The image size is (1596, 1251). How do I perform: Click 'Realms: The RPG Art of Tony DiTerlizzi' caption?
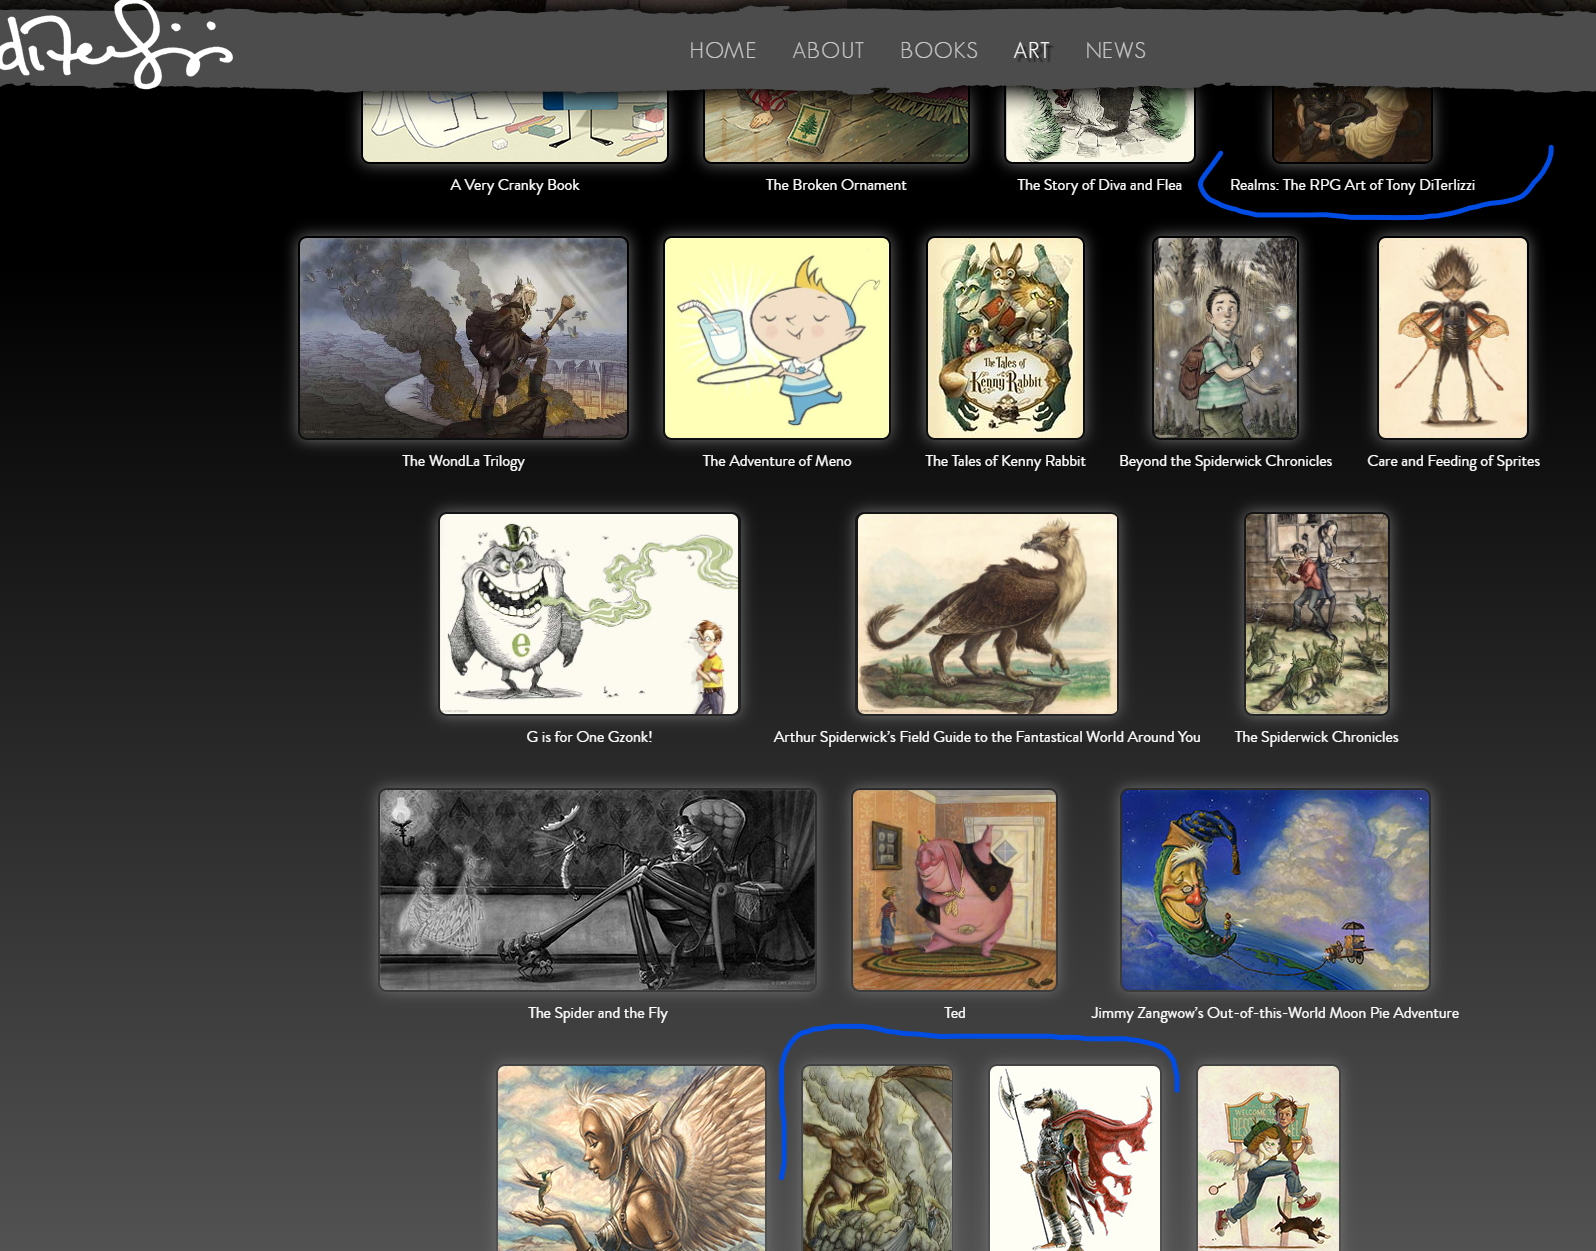click(1352, 185)
